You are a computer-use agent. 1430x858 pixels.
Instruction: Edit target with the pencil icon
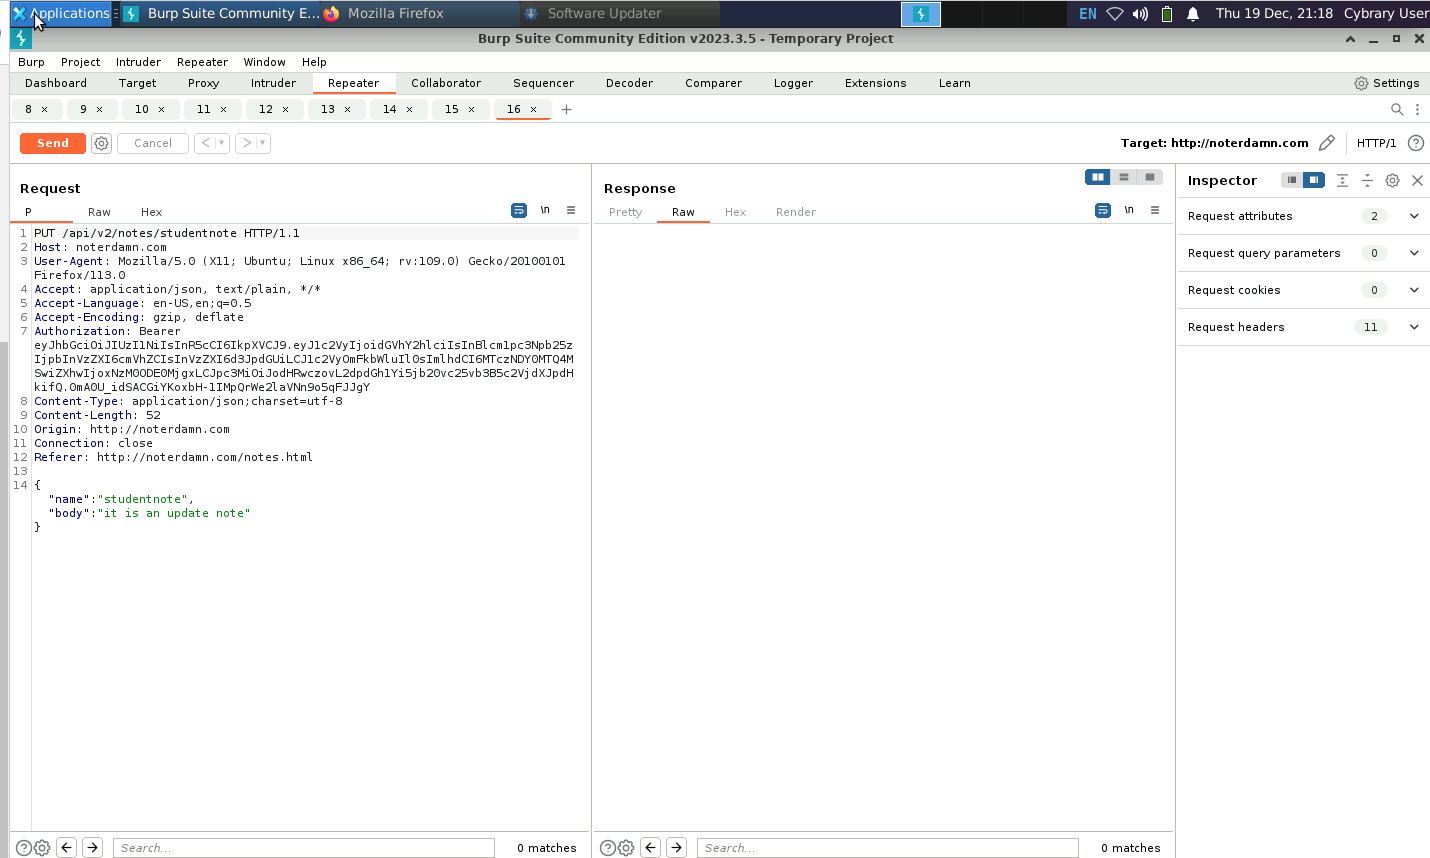tap(1326, 143)
